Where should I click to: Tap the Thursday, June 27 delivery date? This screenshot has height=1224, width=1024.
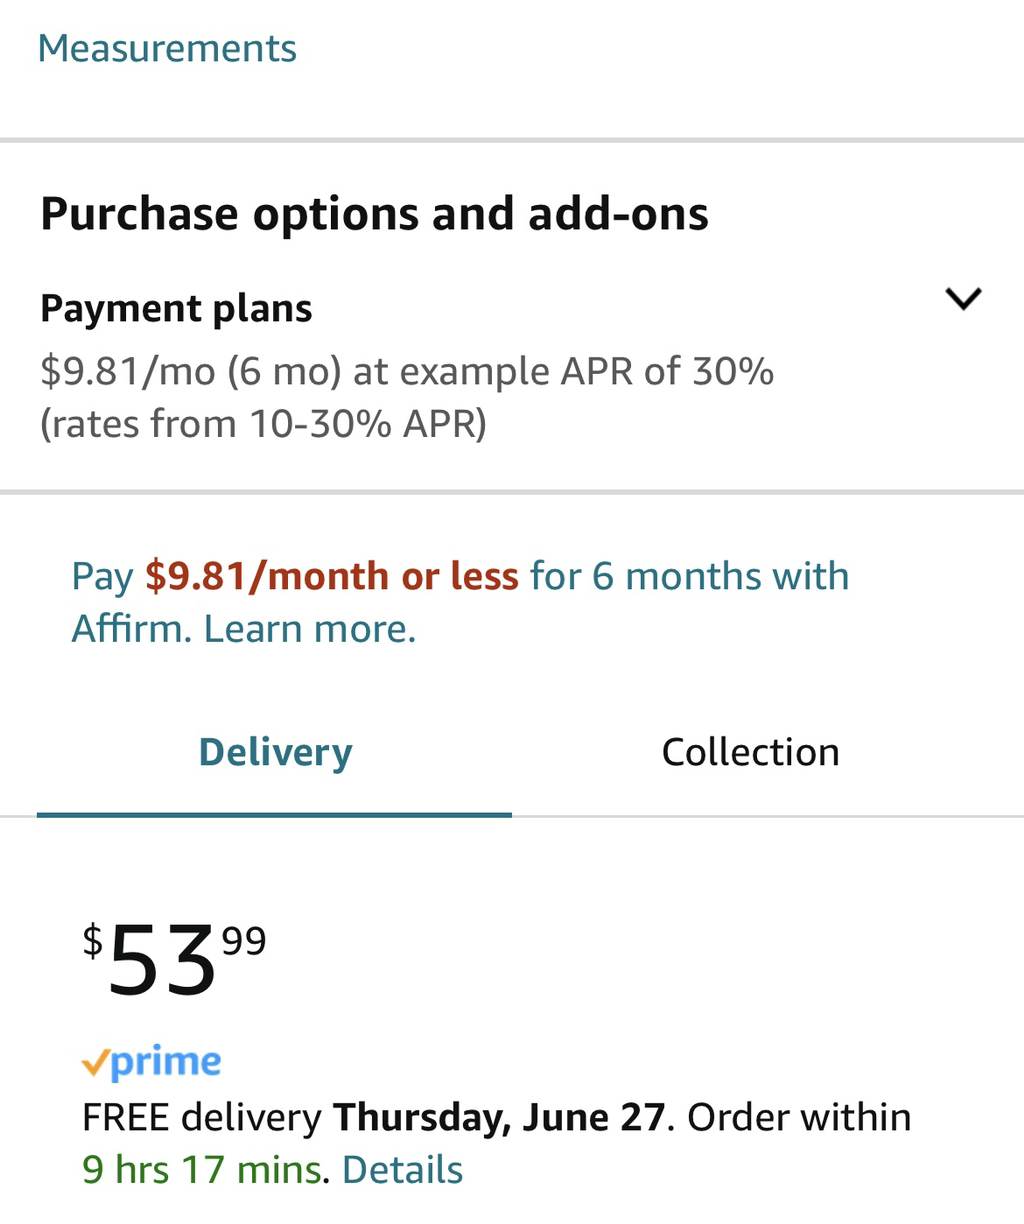pos(498,1118)
